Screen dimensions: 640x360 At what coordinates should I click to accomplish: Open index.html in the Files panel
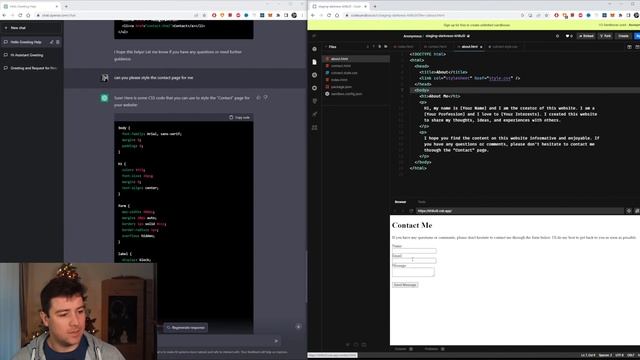click(356, 80)
